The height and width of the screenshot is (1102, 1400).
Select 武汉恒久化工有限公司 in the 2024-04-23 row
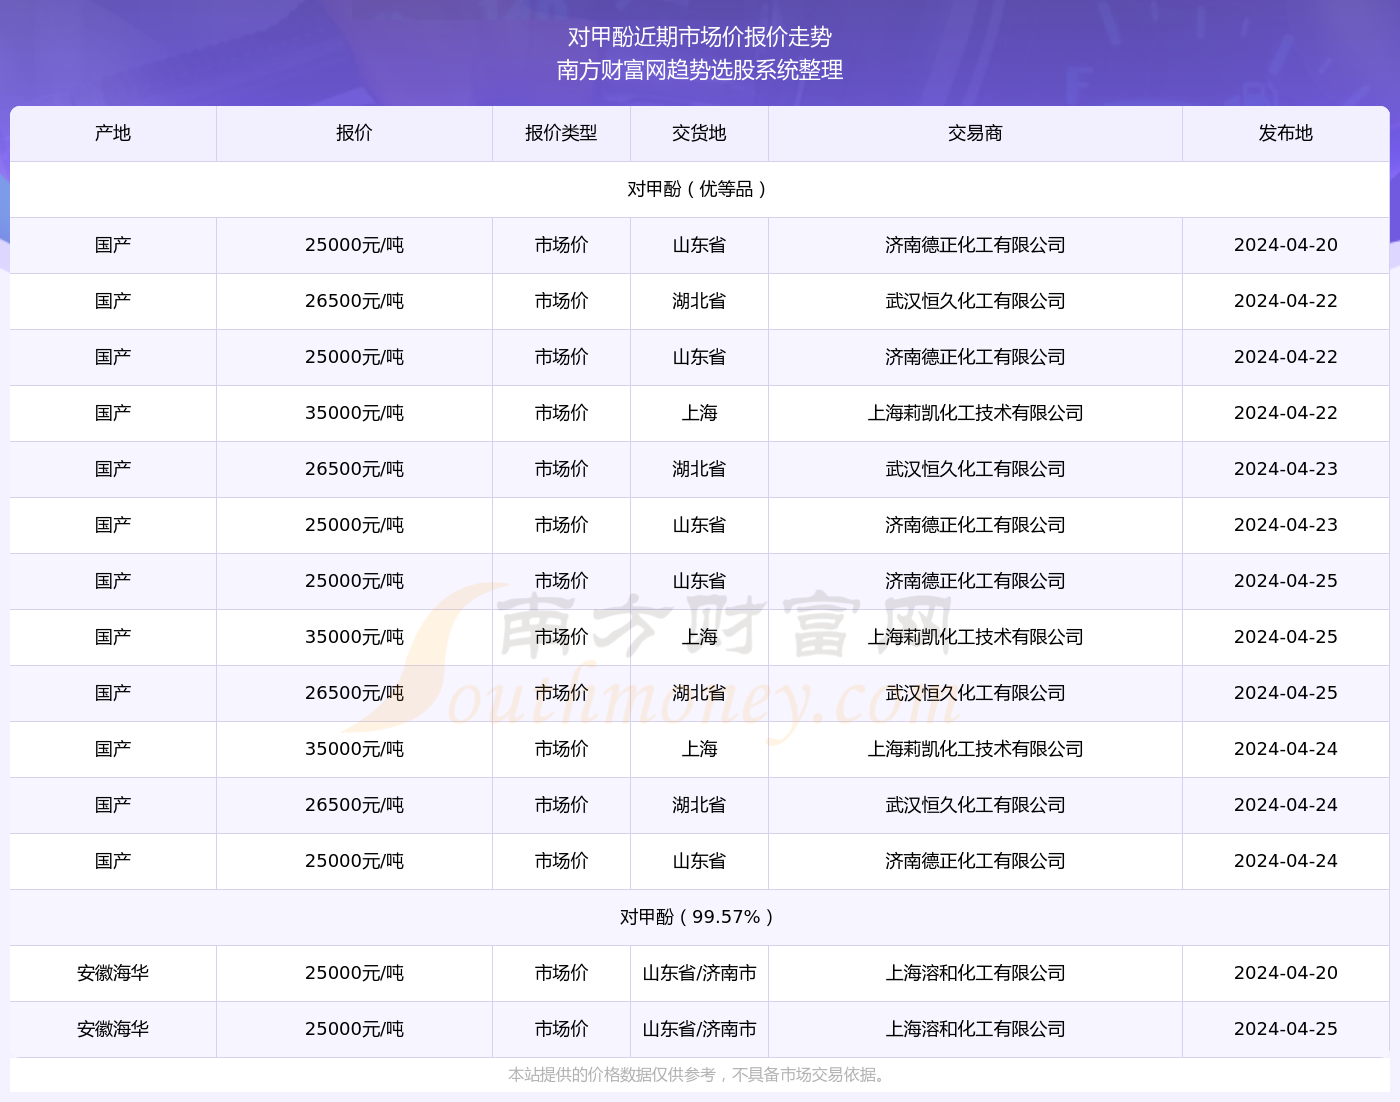tap(975, 469)
